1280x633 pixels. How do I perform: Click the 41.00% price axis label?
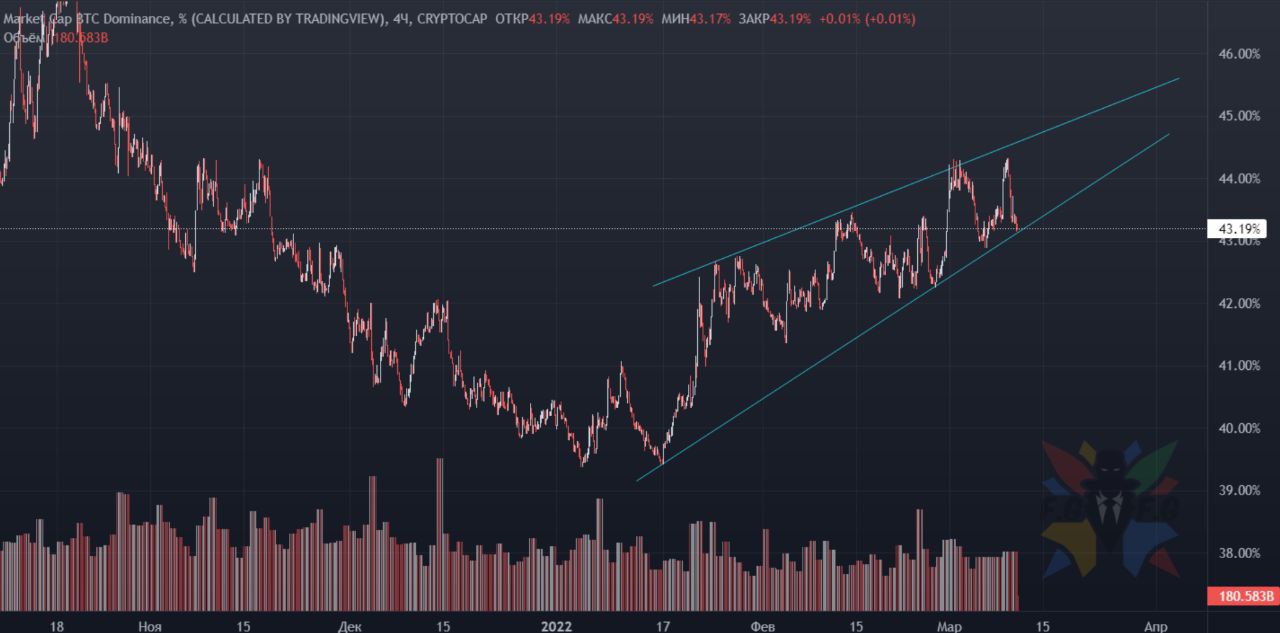[x=1241, y=366]
